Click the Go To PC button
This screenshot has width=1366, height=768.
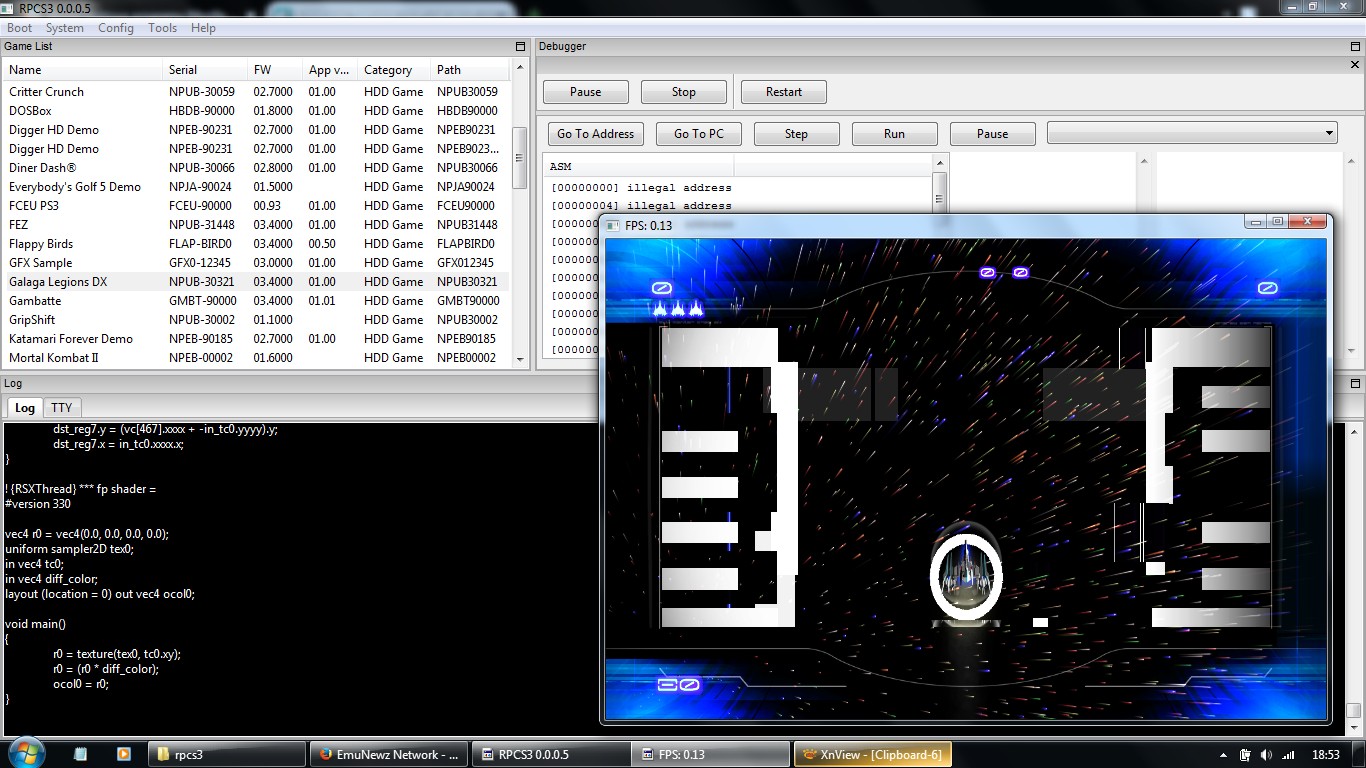point(699,134)
